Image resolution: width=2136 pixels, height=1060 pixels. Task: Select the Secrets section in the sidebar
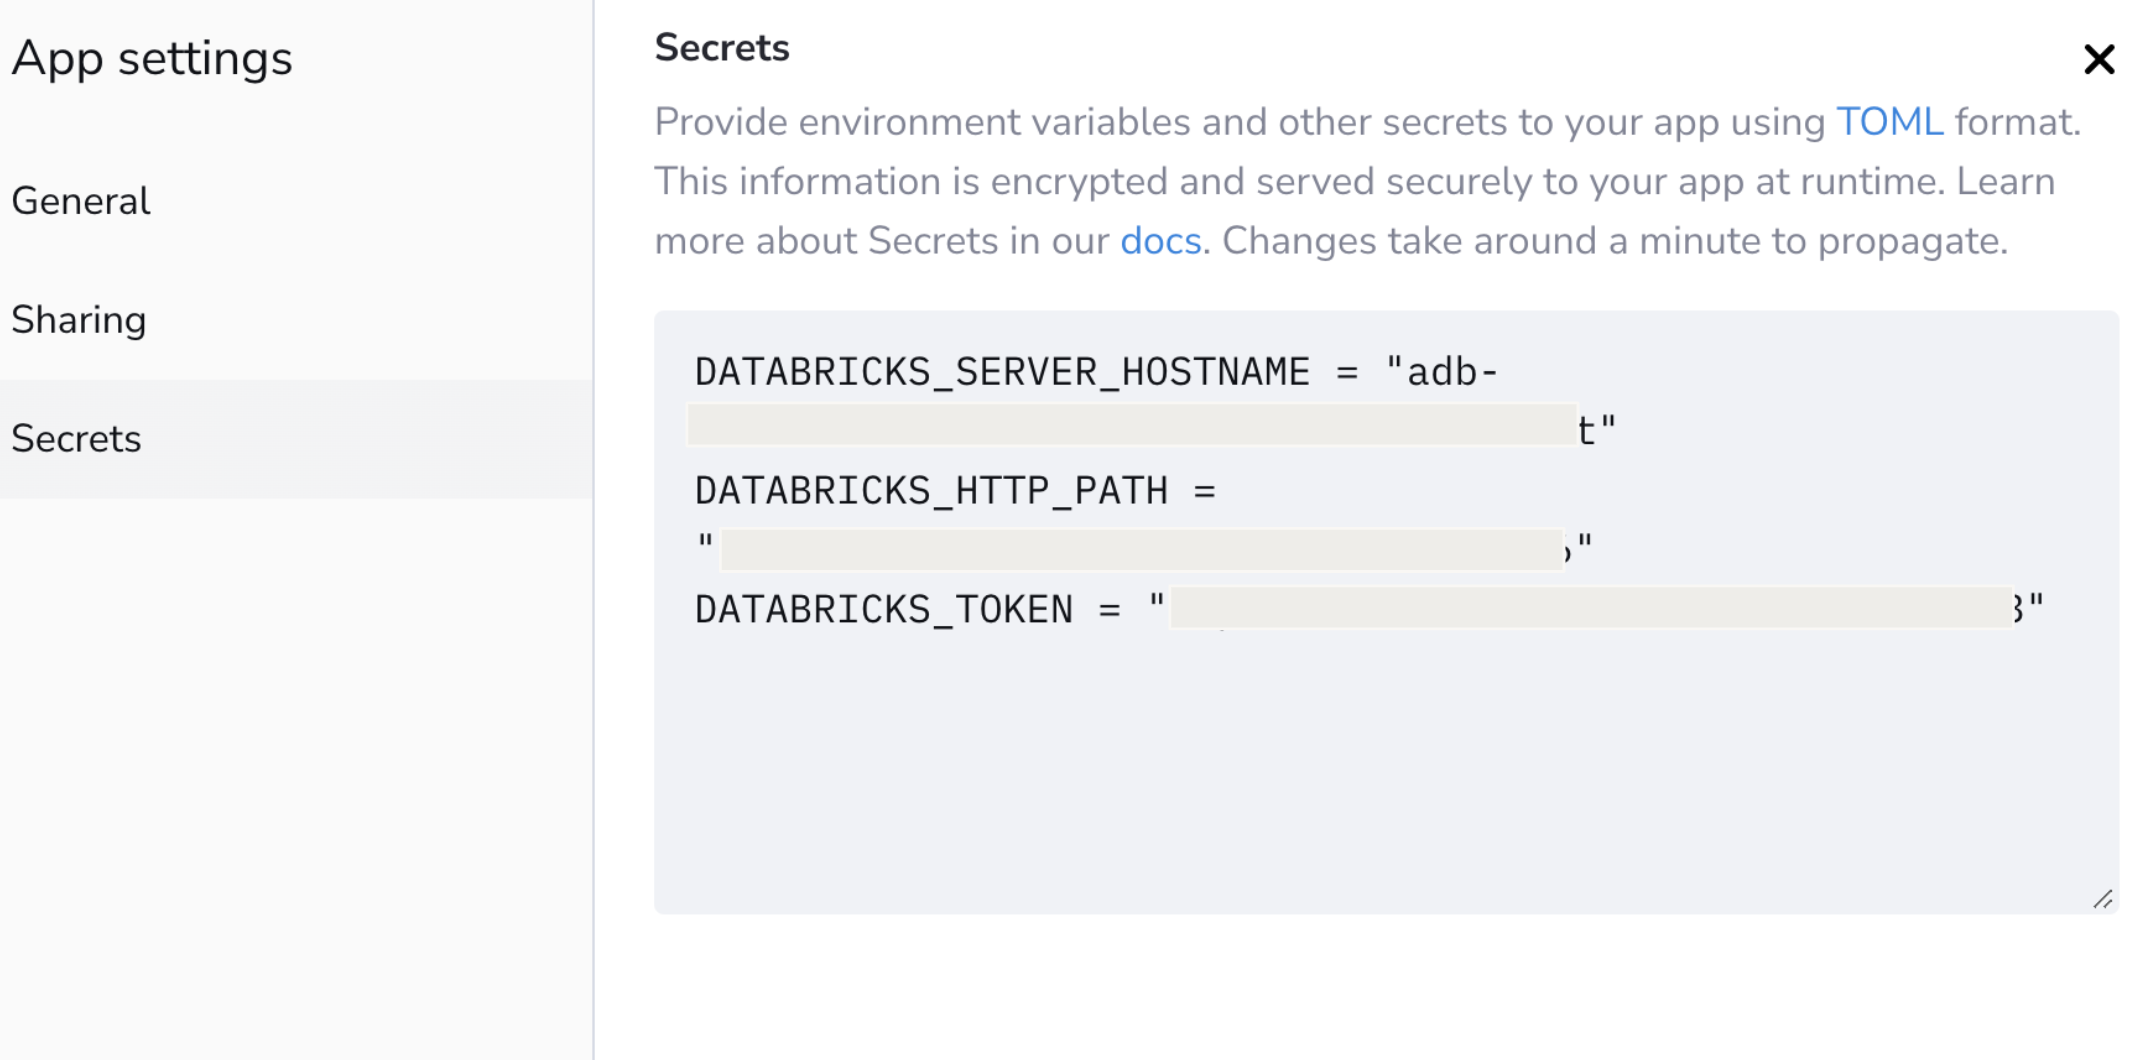click(x=76, y=437)
